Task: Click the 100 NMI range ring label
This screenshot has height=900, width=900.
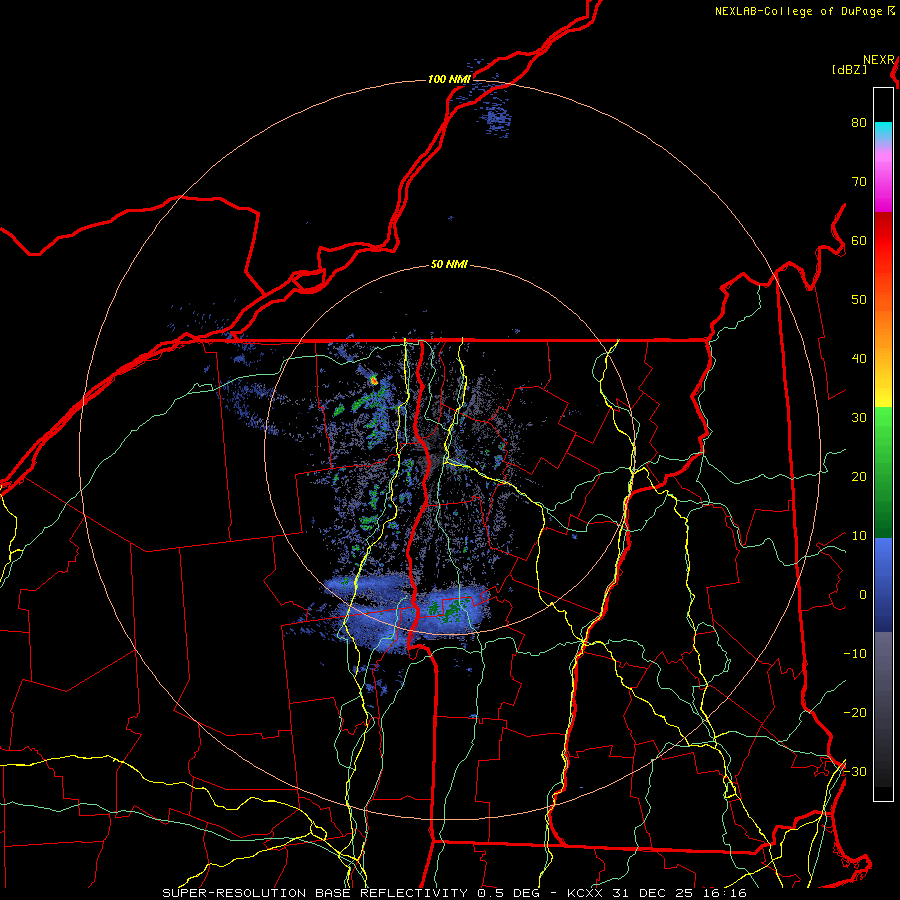Action: pos(449,79)
